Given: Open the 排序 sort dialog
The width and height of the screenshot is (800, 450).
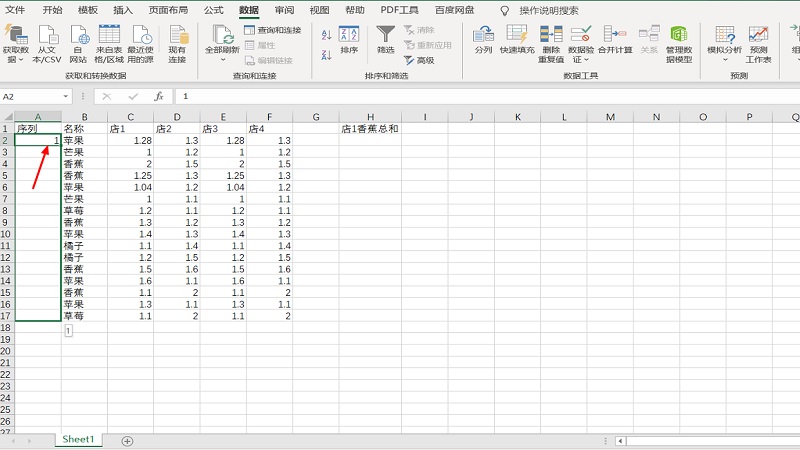Looking at the screenshot, I should point(349,38).
